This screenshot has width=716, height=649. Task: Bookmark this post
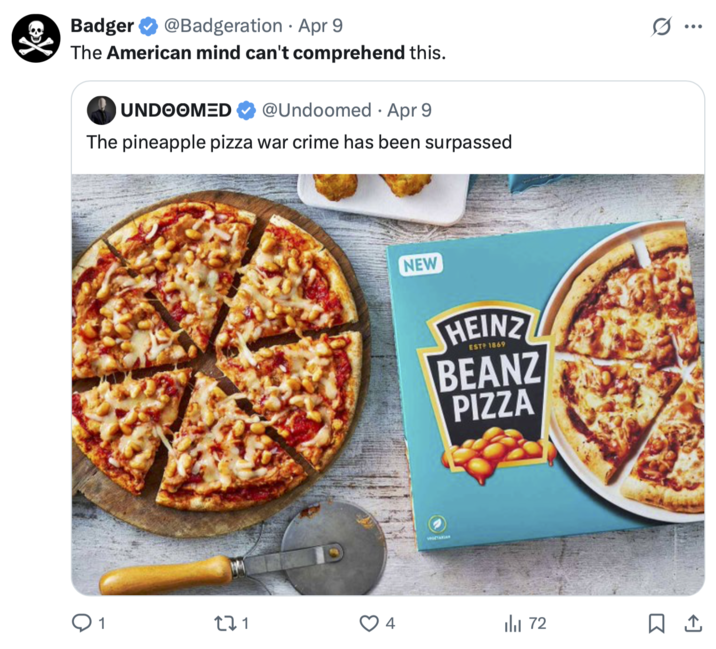pos(656,623)
